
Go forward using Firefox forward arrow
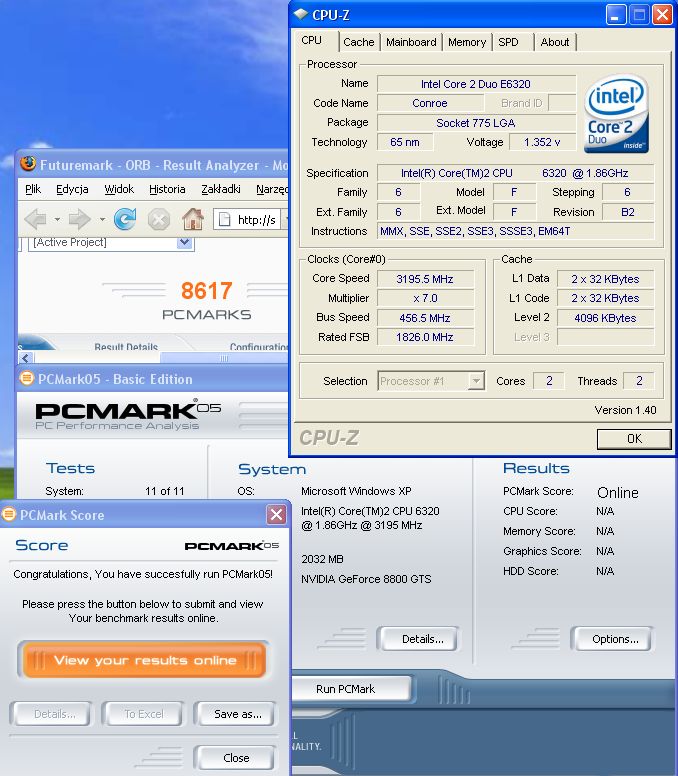point(79,219)
